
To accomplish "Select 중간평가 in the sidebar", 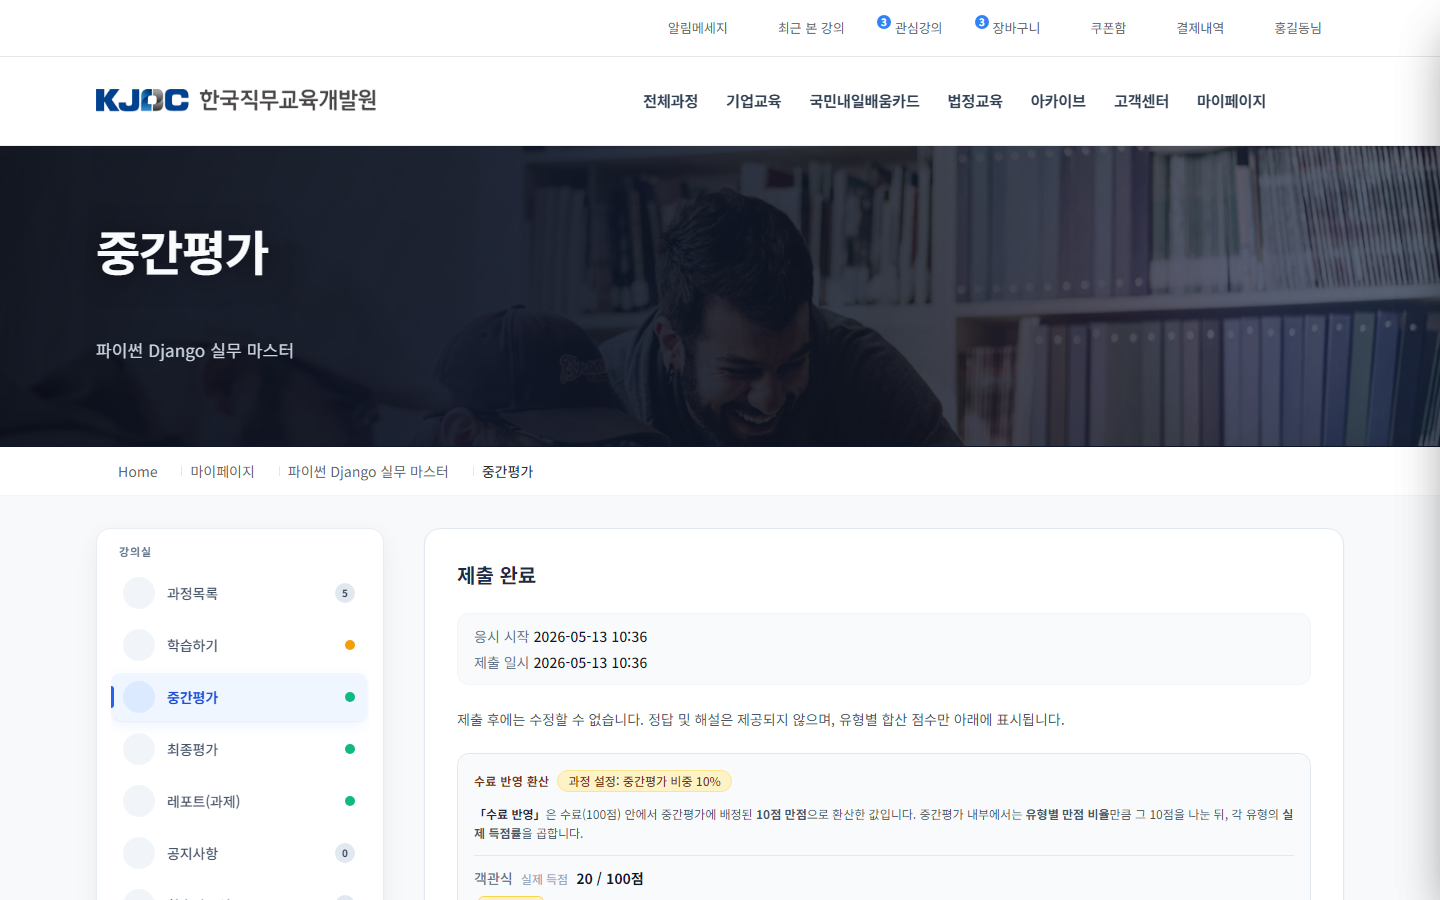I will pyautogui.click(x=239, y=697).
